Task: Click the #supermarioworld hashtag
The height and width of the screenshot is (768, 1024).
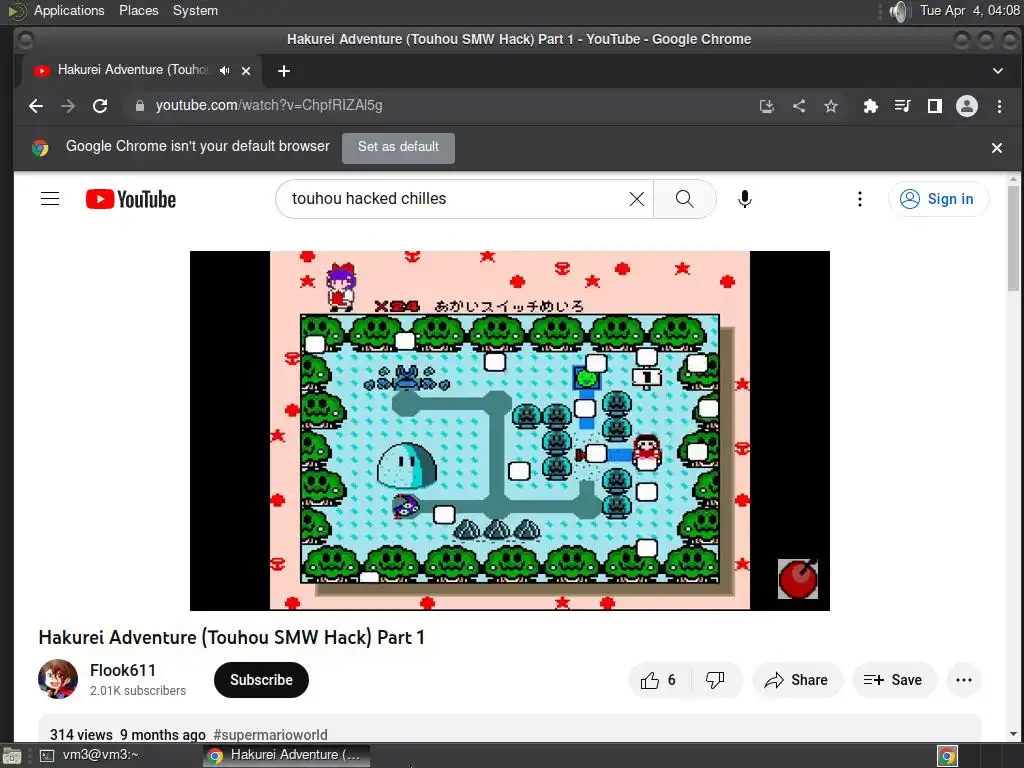Action: pos(270,735)
